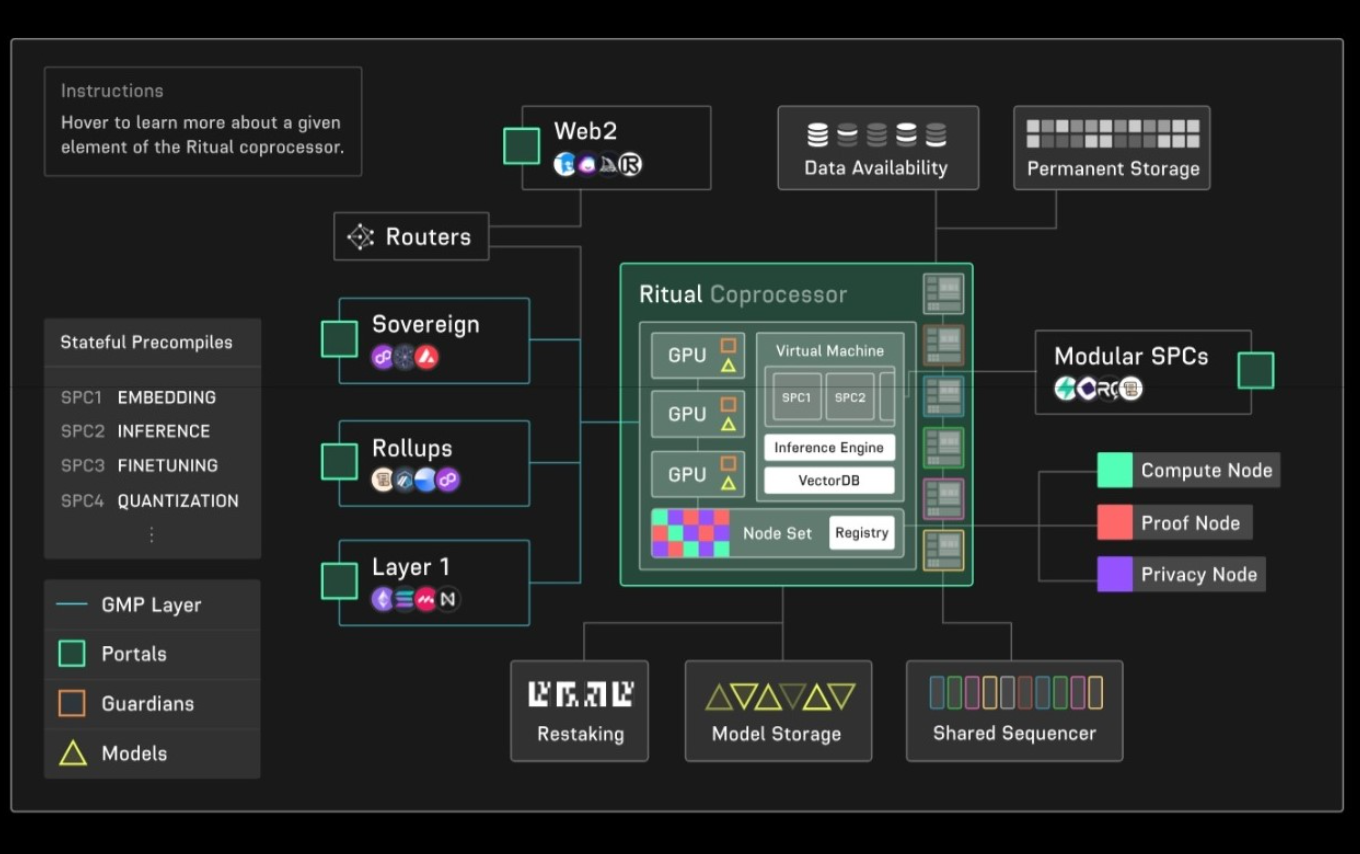This screenshot has width=1360, height=854.
Task: Click the GMP Layer line legend entry
Action: pyautogui.click(x=130, y=605)
